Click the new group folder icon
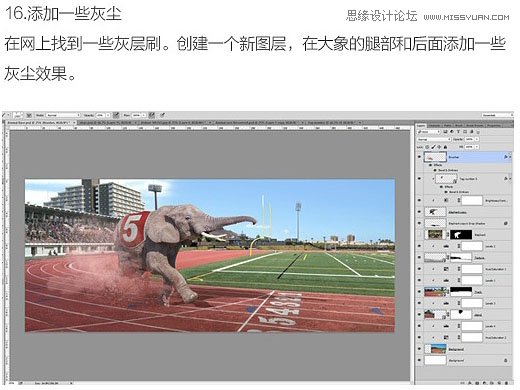This screenshot has width=520, height=390. (x=492, y=383)
